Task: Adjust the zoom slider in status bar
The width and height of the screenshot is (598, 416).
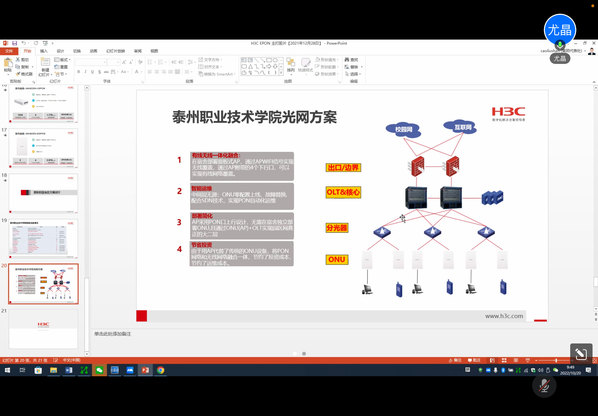Action: click(x=556, y=360)
